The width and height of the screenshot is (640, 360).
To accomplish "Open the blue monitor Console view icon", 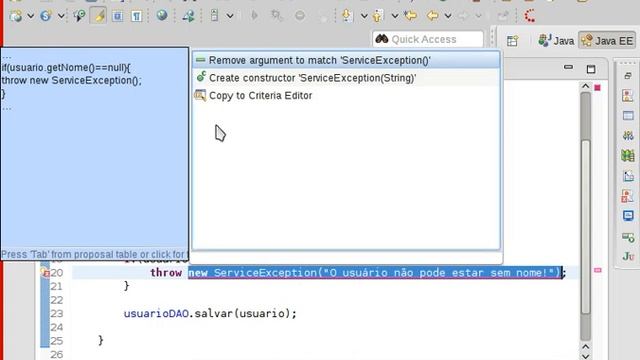I will coord(628,216).
